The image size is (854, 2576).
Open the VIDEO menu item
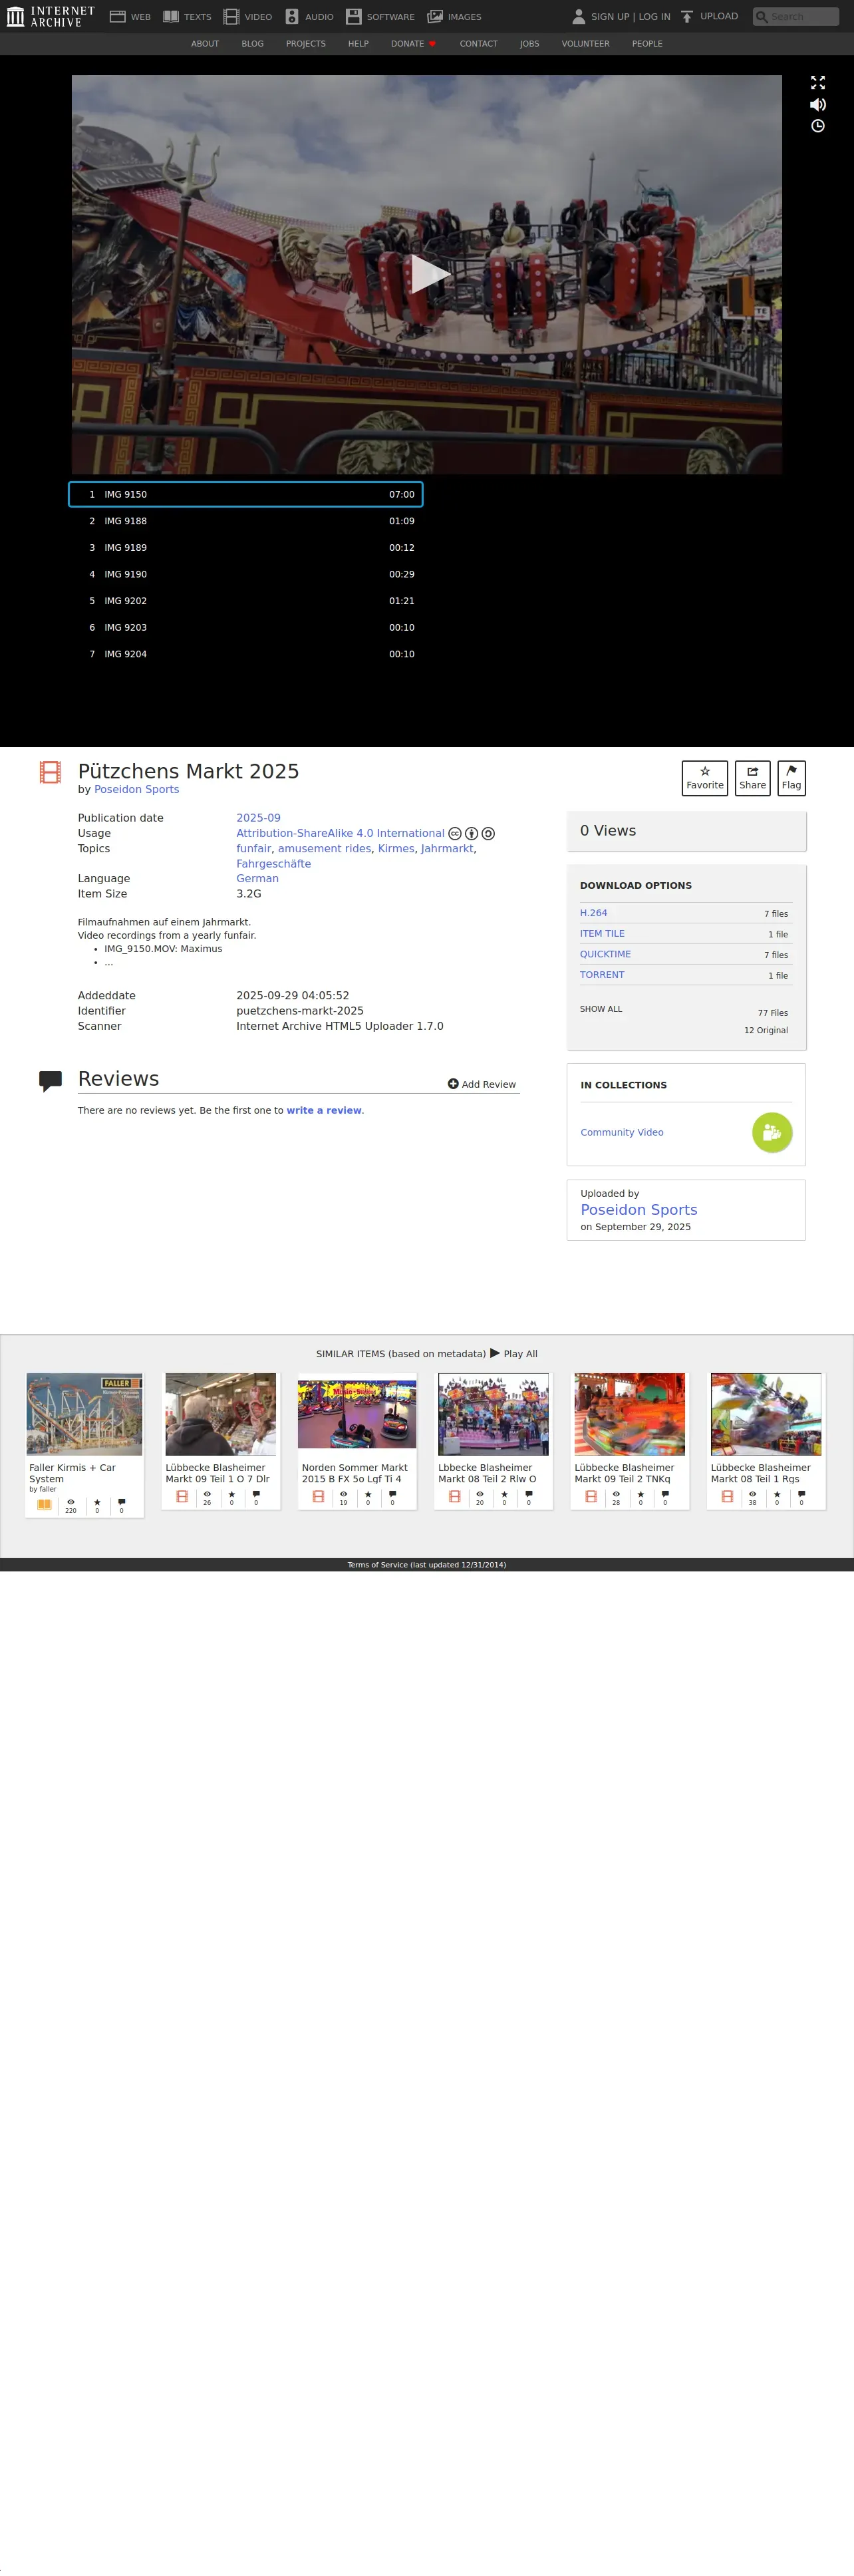point(248,17)
